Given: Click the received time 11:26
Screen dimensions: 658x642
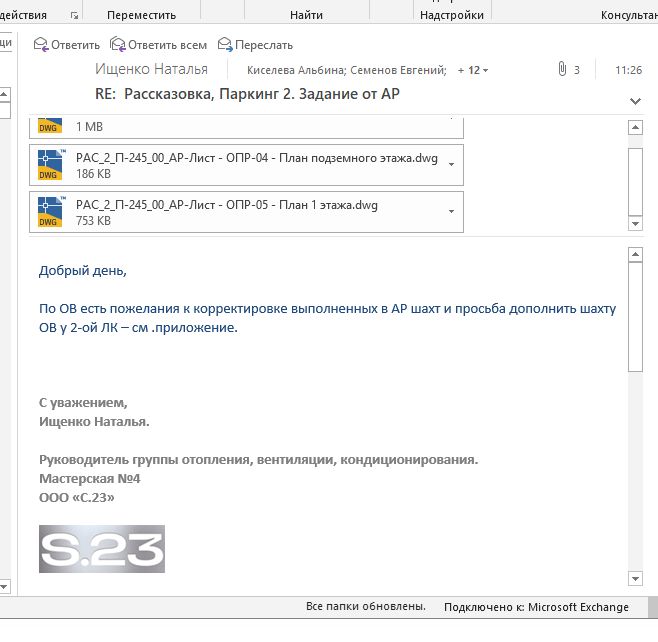Looking at the screenshot, I should [x=628, y=70].
